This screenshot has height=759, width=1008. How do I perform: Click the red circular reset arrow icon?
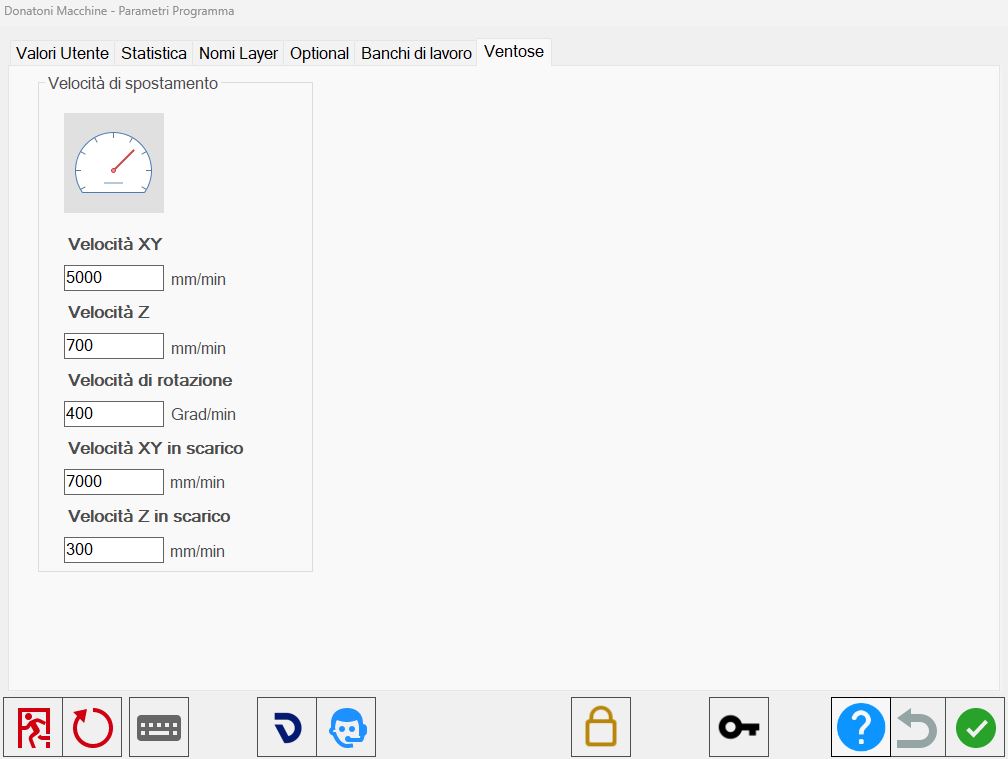(93, 727)
